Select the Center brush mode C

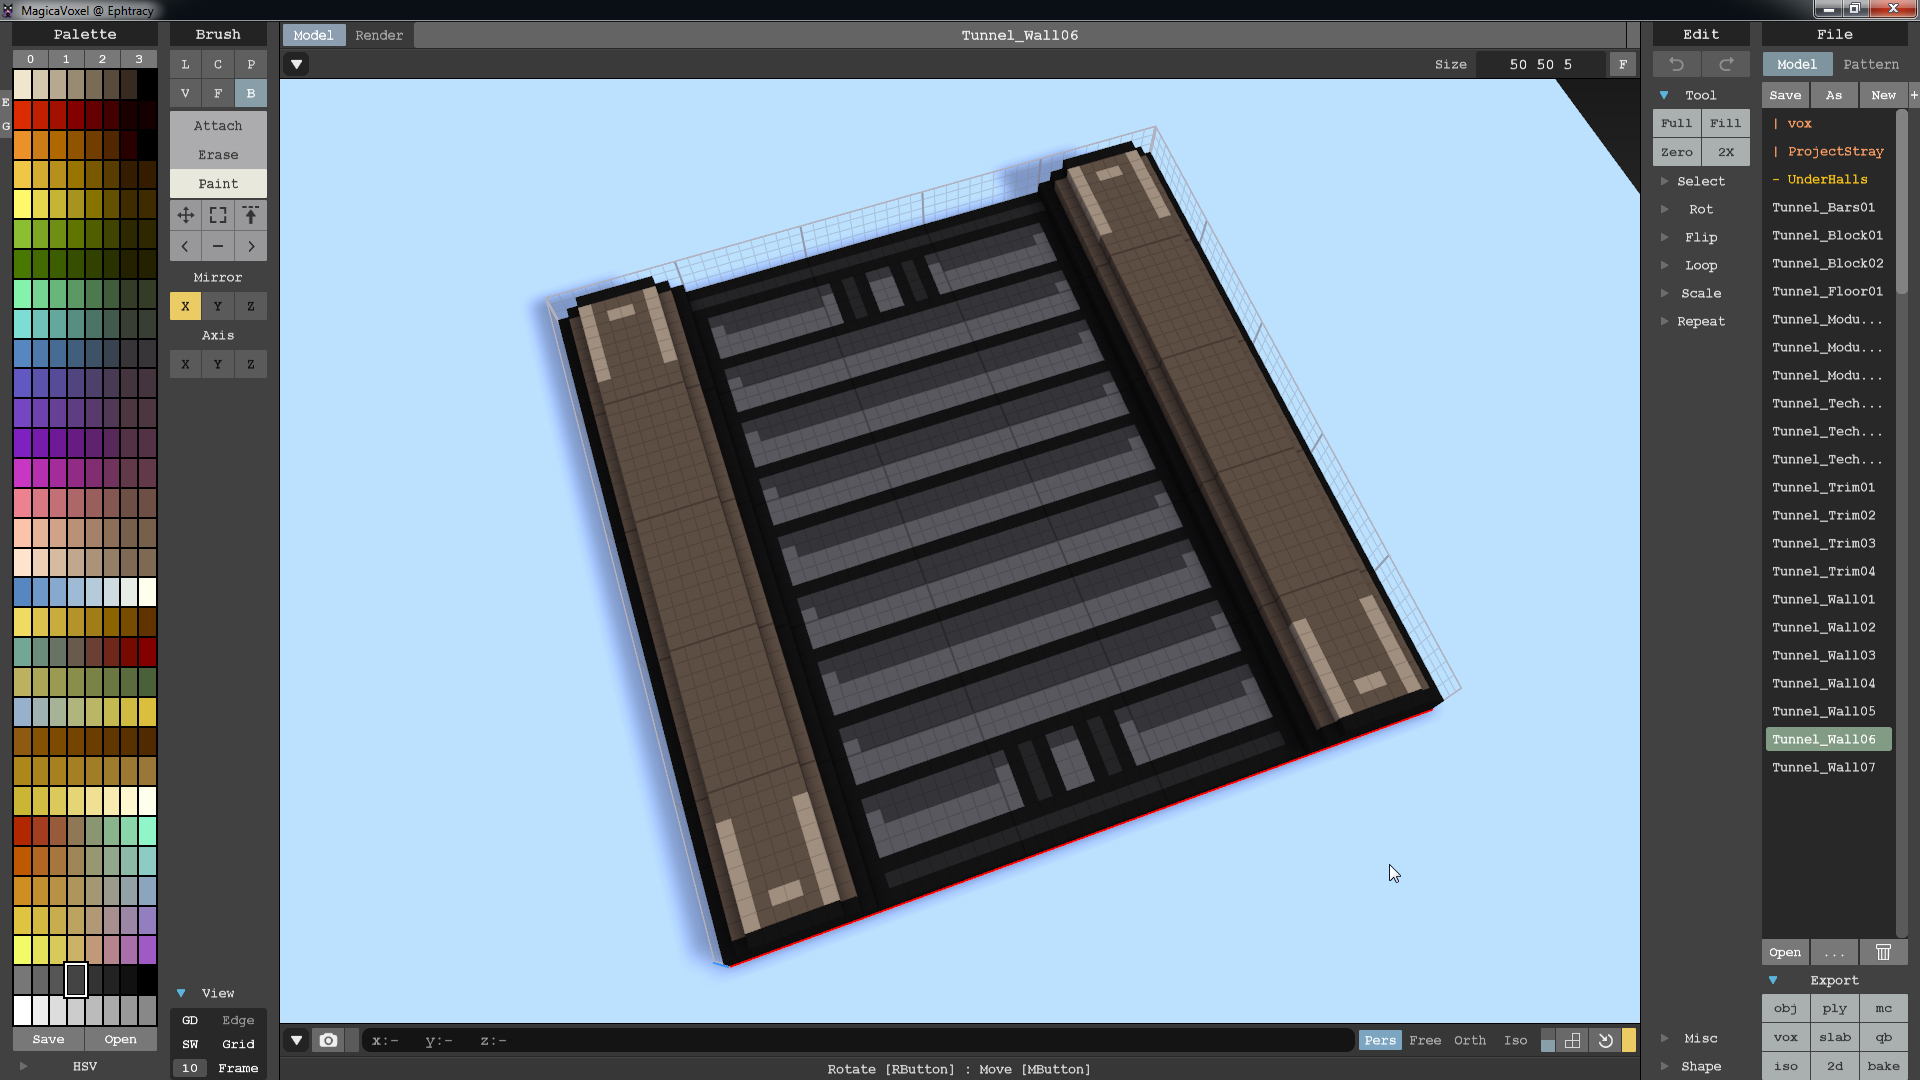pyautogui.click(x=218, y=64)
